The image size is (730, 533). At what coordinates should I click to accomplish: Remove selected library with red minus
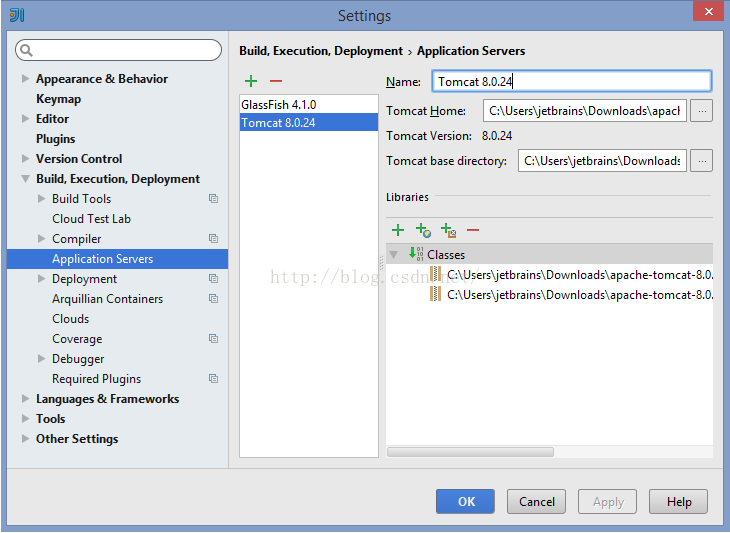tap(473, 230)
